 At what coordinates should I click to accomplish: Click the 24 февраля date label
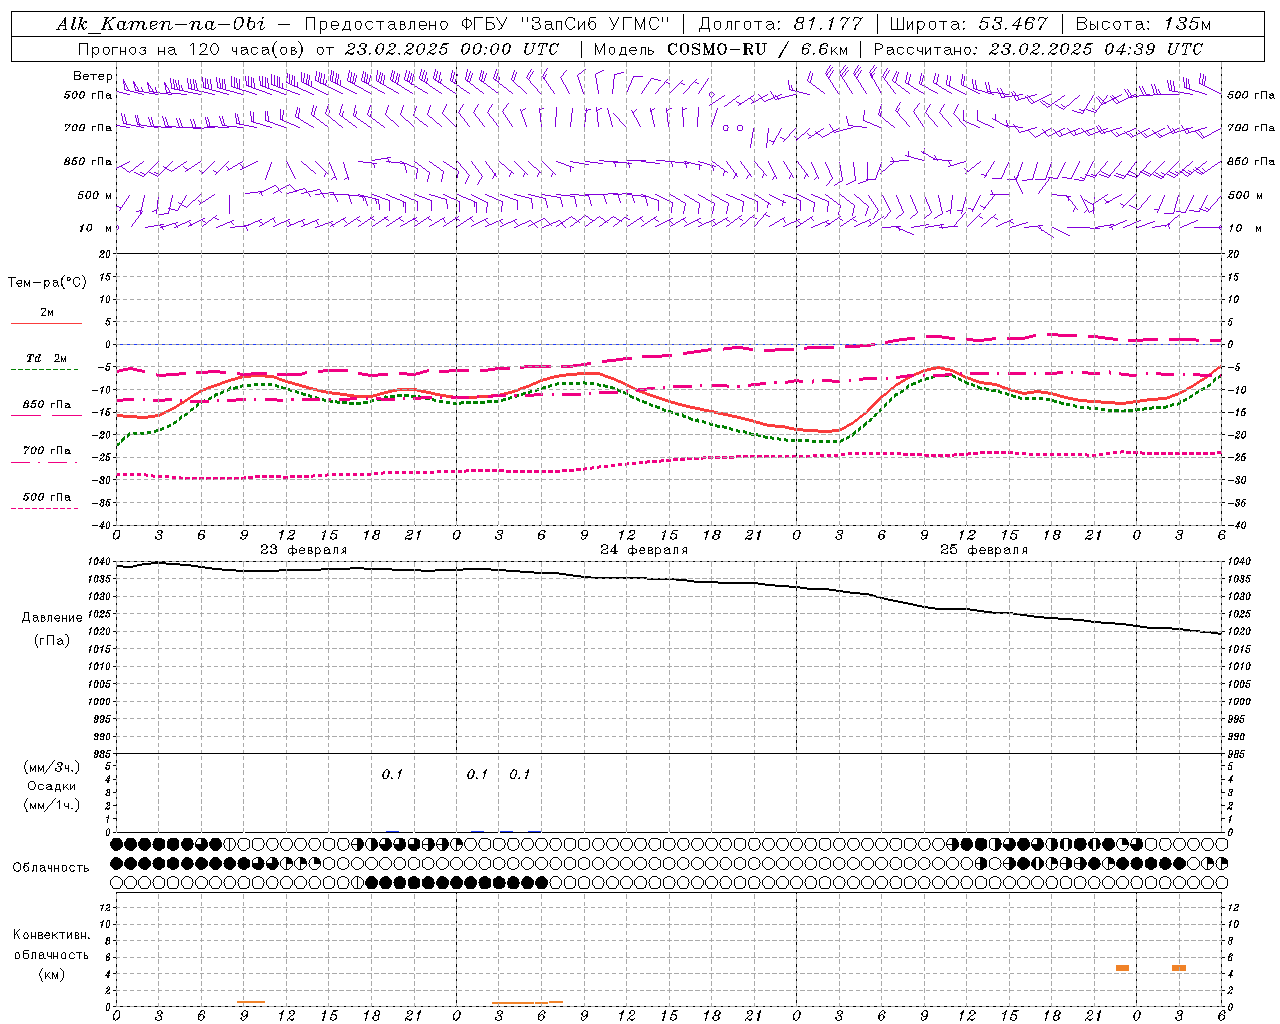[644, 550]
